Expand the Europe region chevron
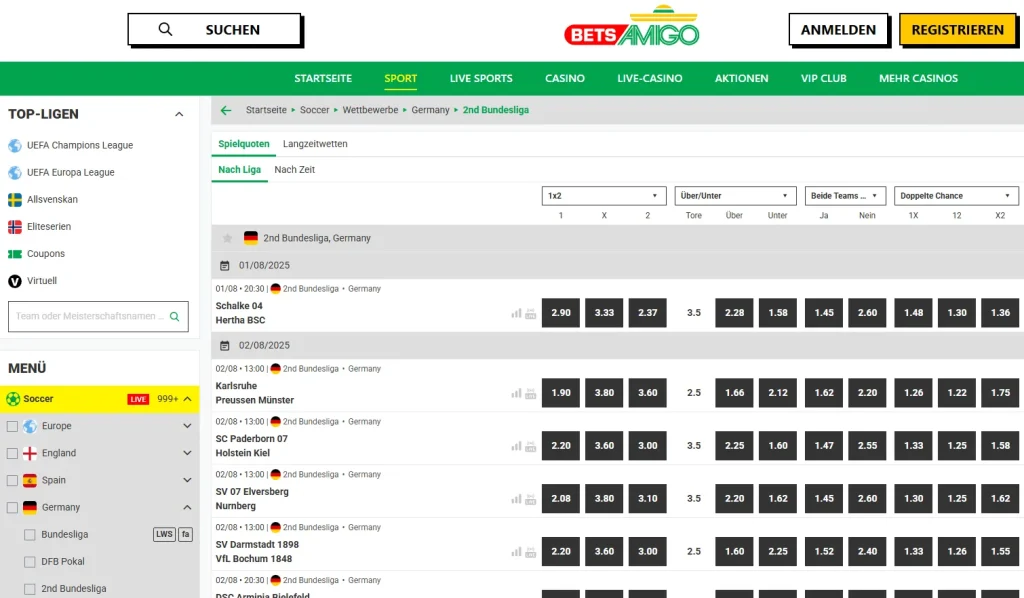This screenshot has height=598, width=1024. pyautogui.click(x=187, y=426)
